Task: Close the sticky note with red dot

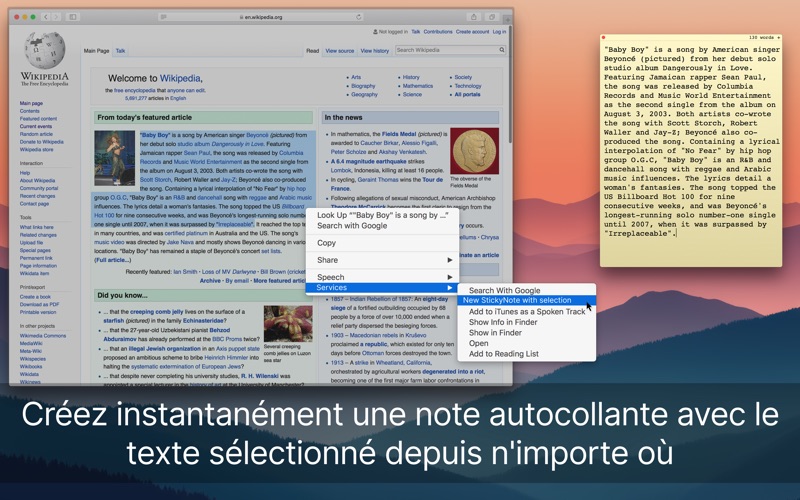Action: point(603,37)
